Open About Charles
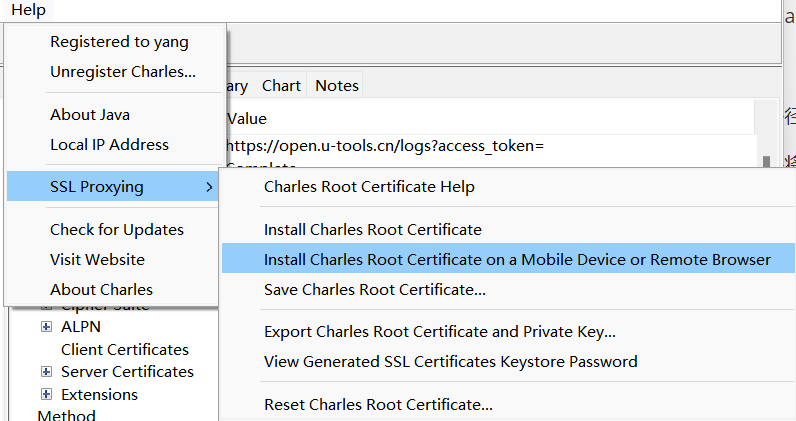The height and width of the screenshot is (421, 796). (x=102, y=289)
